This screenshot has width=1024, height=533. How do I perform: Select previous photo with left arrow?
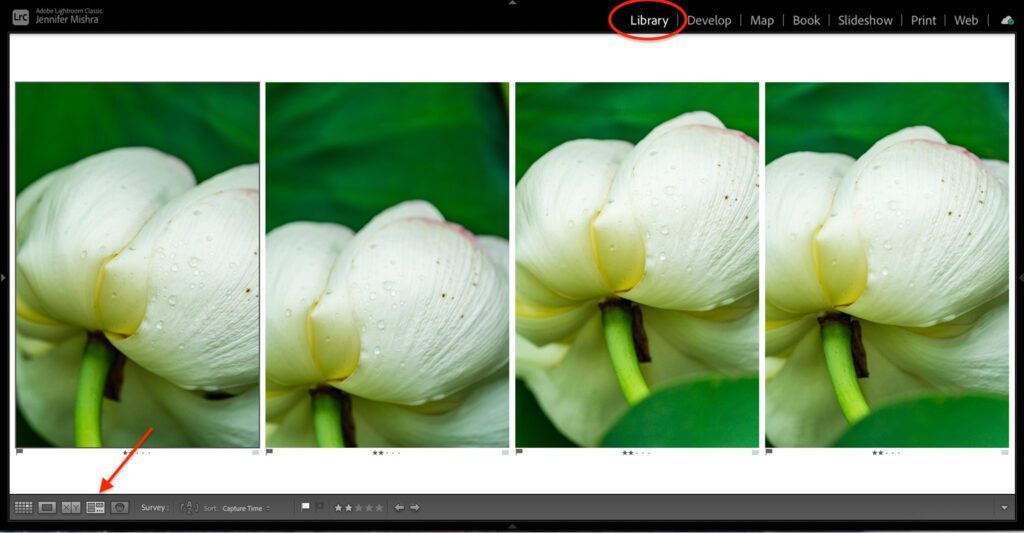(x=399, y=508)
